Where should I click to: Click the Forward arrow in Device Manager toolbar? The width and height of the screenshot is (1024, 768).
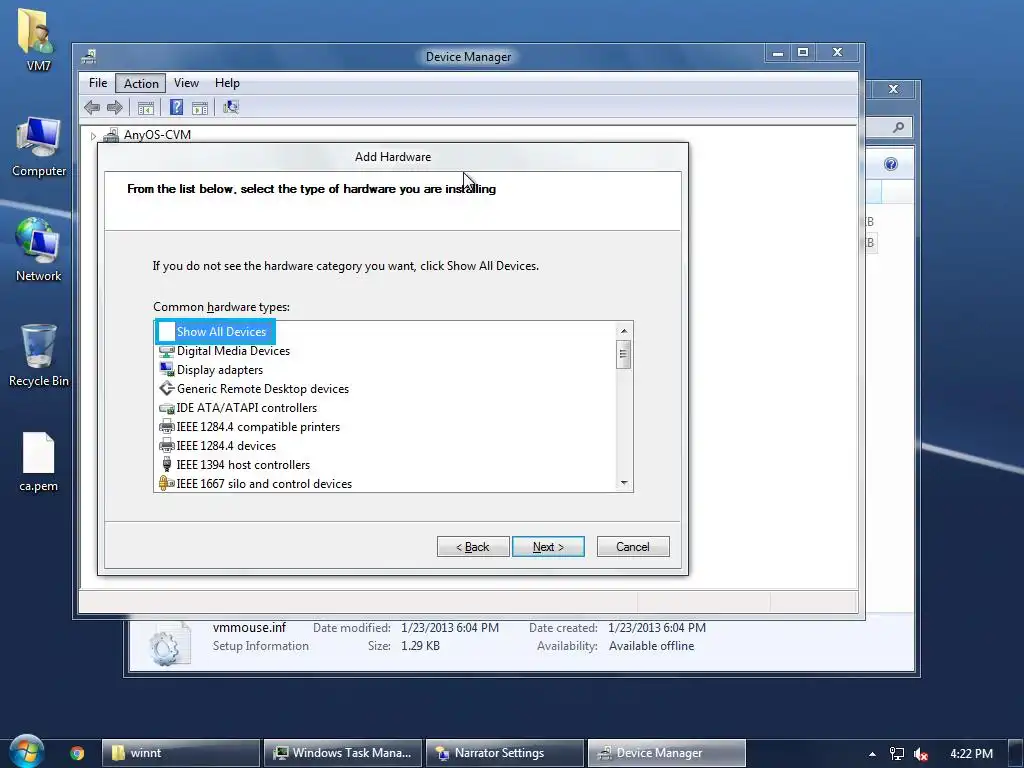point(115,107)
